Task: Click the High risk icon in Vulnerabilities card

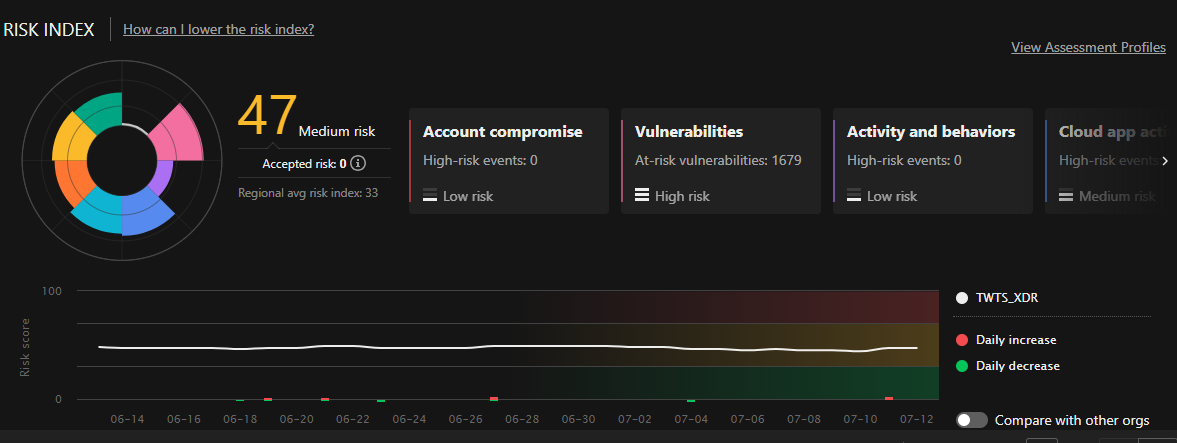Action: pyautogui.click(x=642, y=196)
